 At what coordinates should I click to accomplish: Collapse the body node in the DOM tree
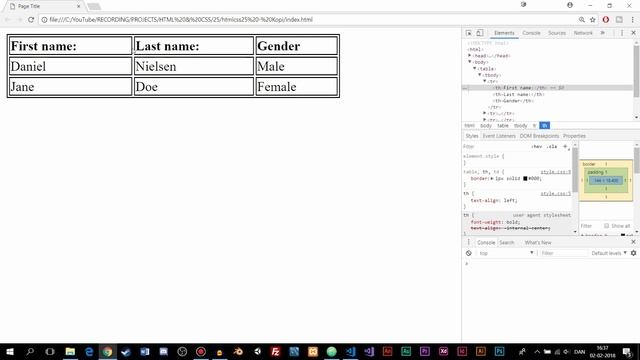point(469,62)
